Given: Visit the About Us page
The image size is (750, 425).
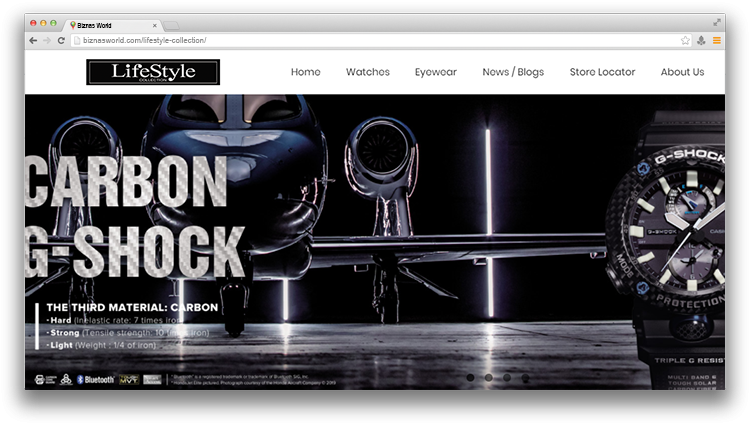Looking at the screenshot, I should 682,72.
